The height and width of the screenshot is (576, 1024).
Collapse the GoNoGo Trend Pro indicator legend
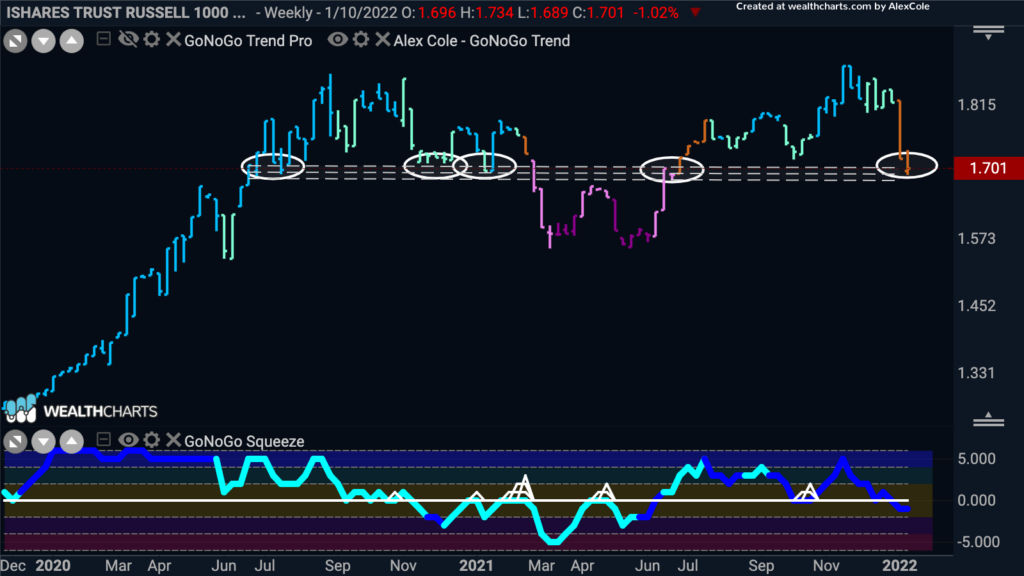103,39
